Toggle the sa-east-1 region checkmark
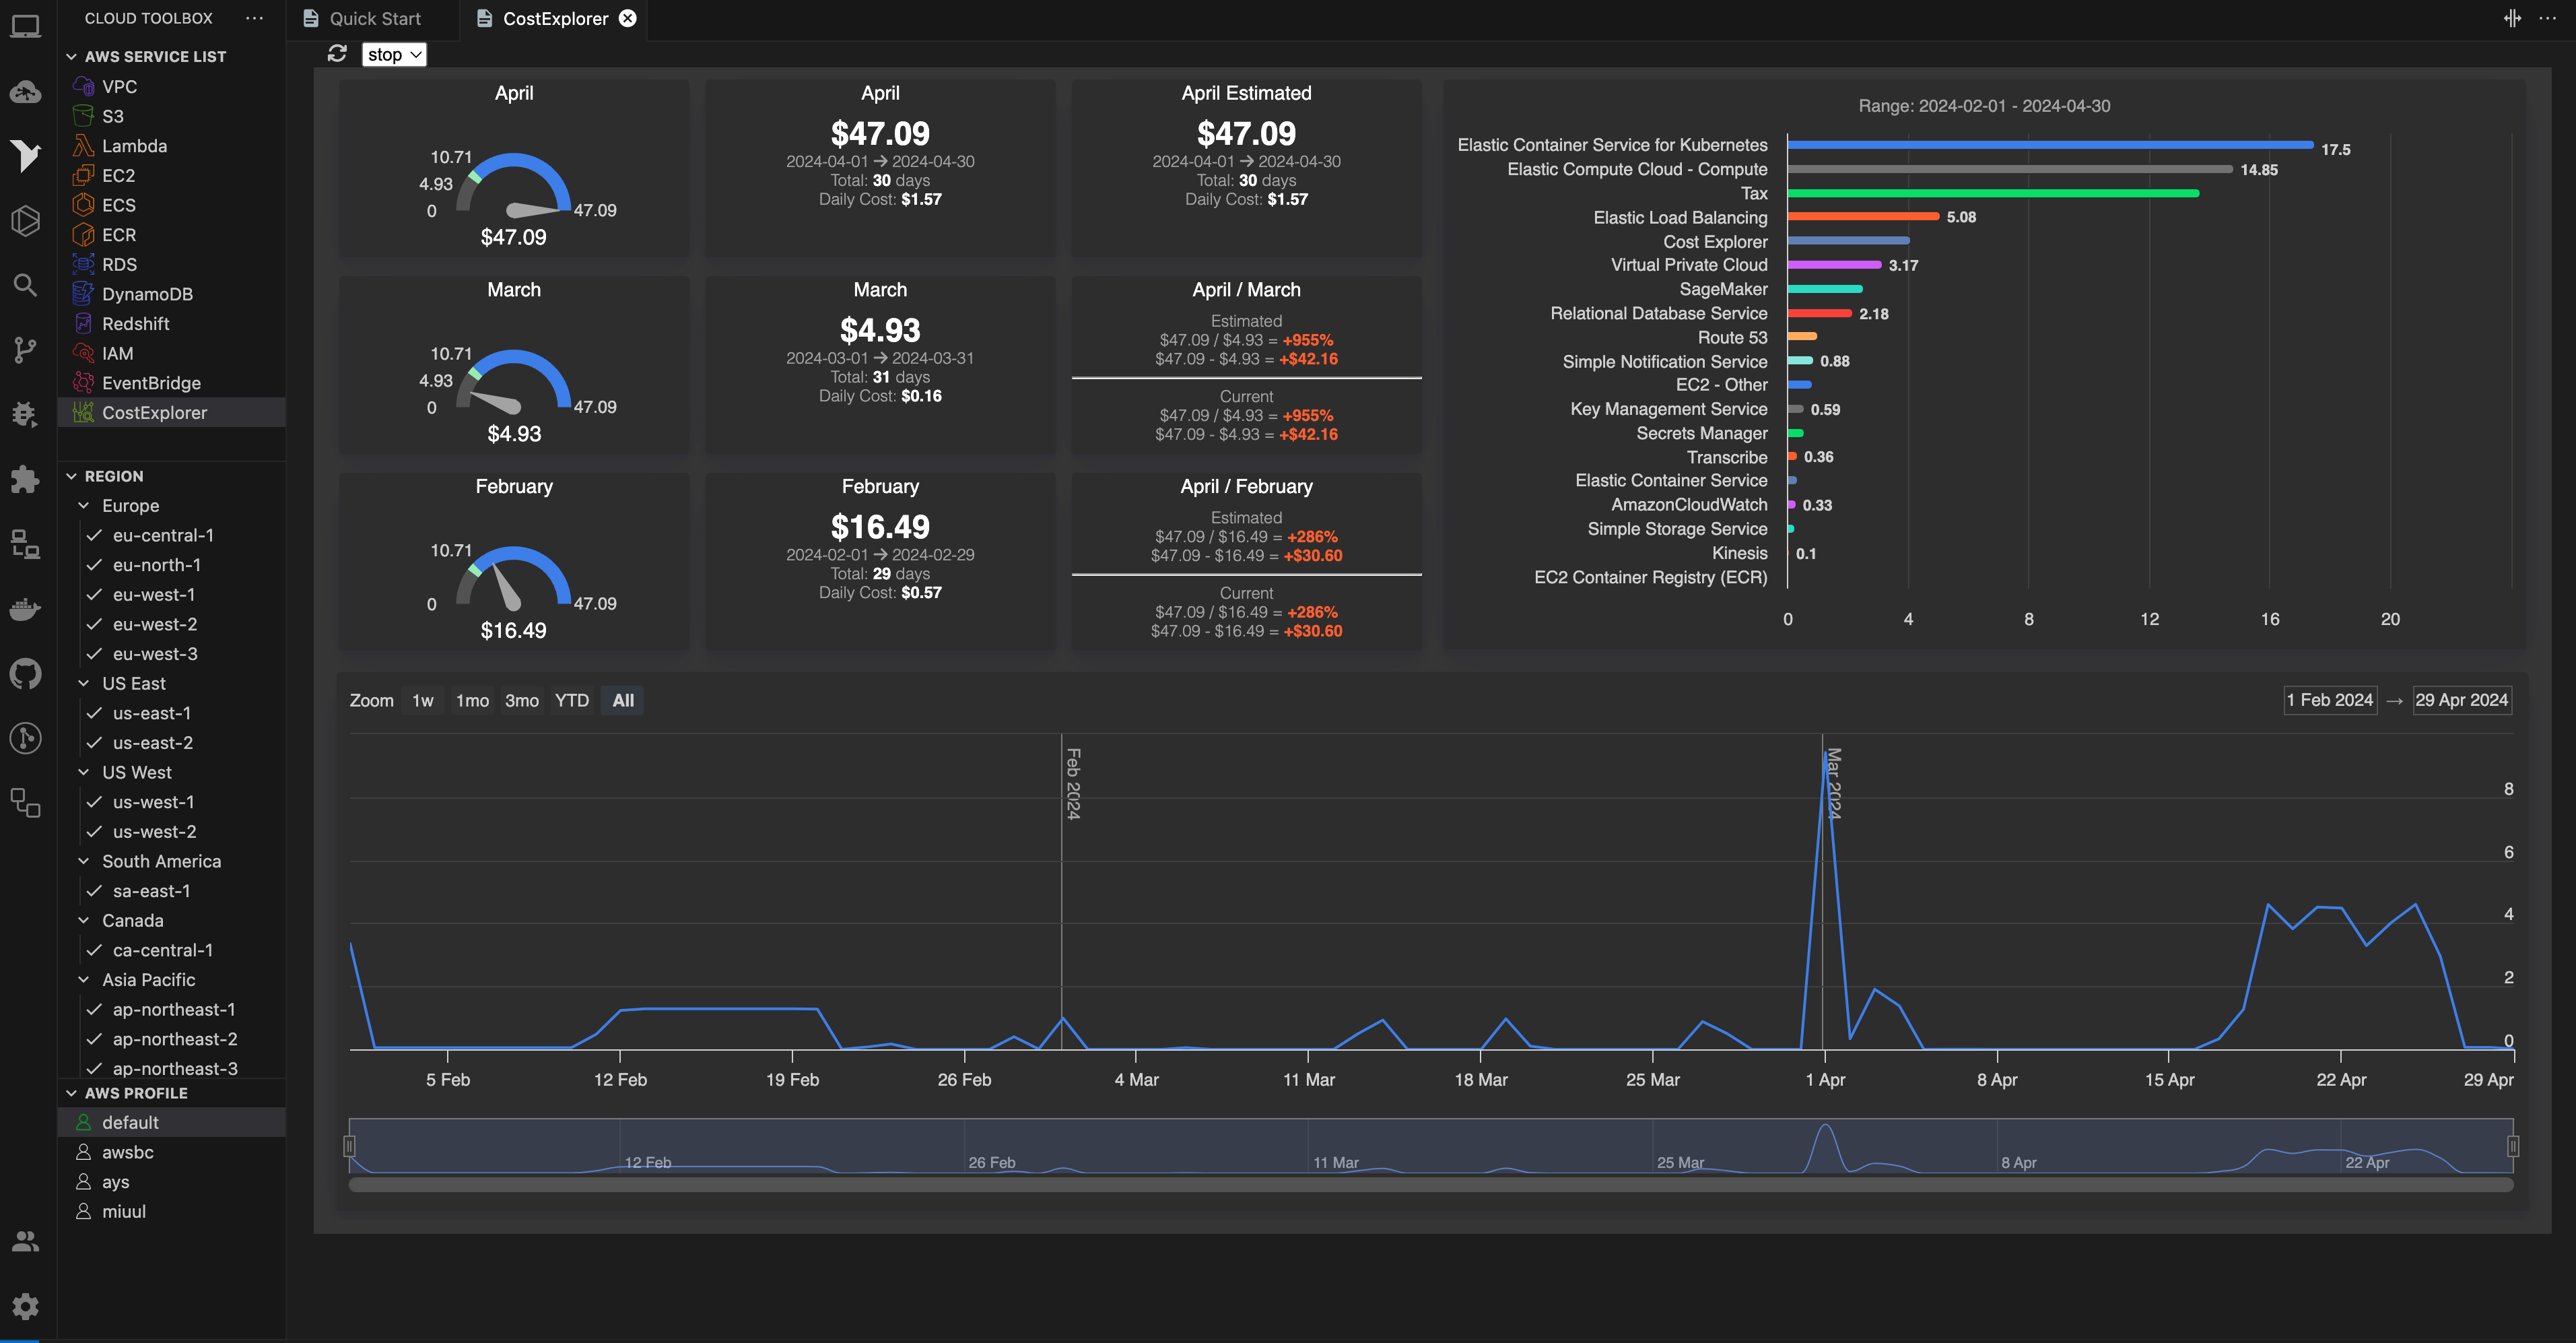The image size is (2576, 1343). [x=94, y=891]
